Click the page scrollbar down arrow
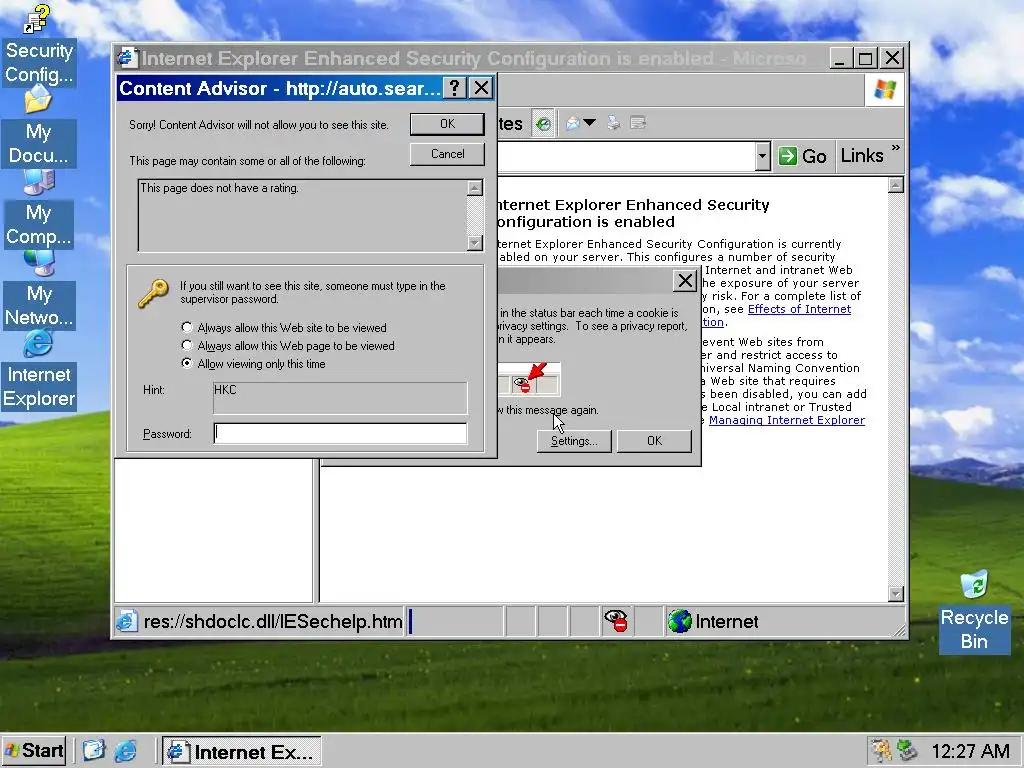Viewport: 1024px width, 768px height. pos(896,594)
